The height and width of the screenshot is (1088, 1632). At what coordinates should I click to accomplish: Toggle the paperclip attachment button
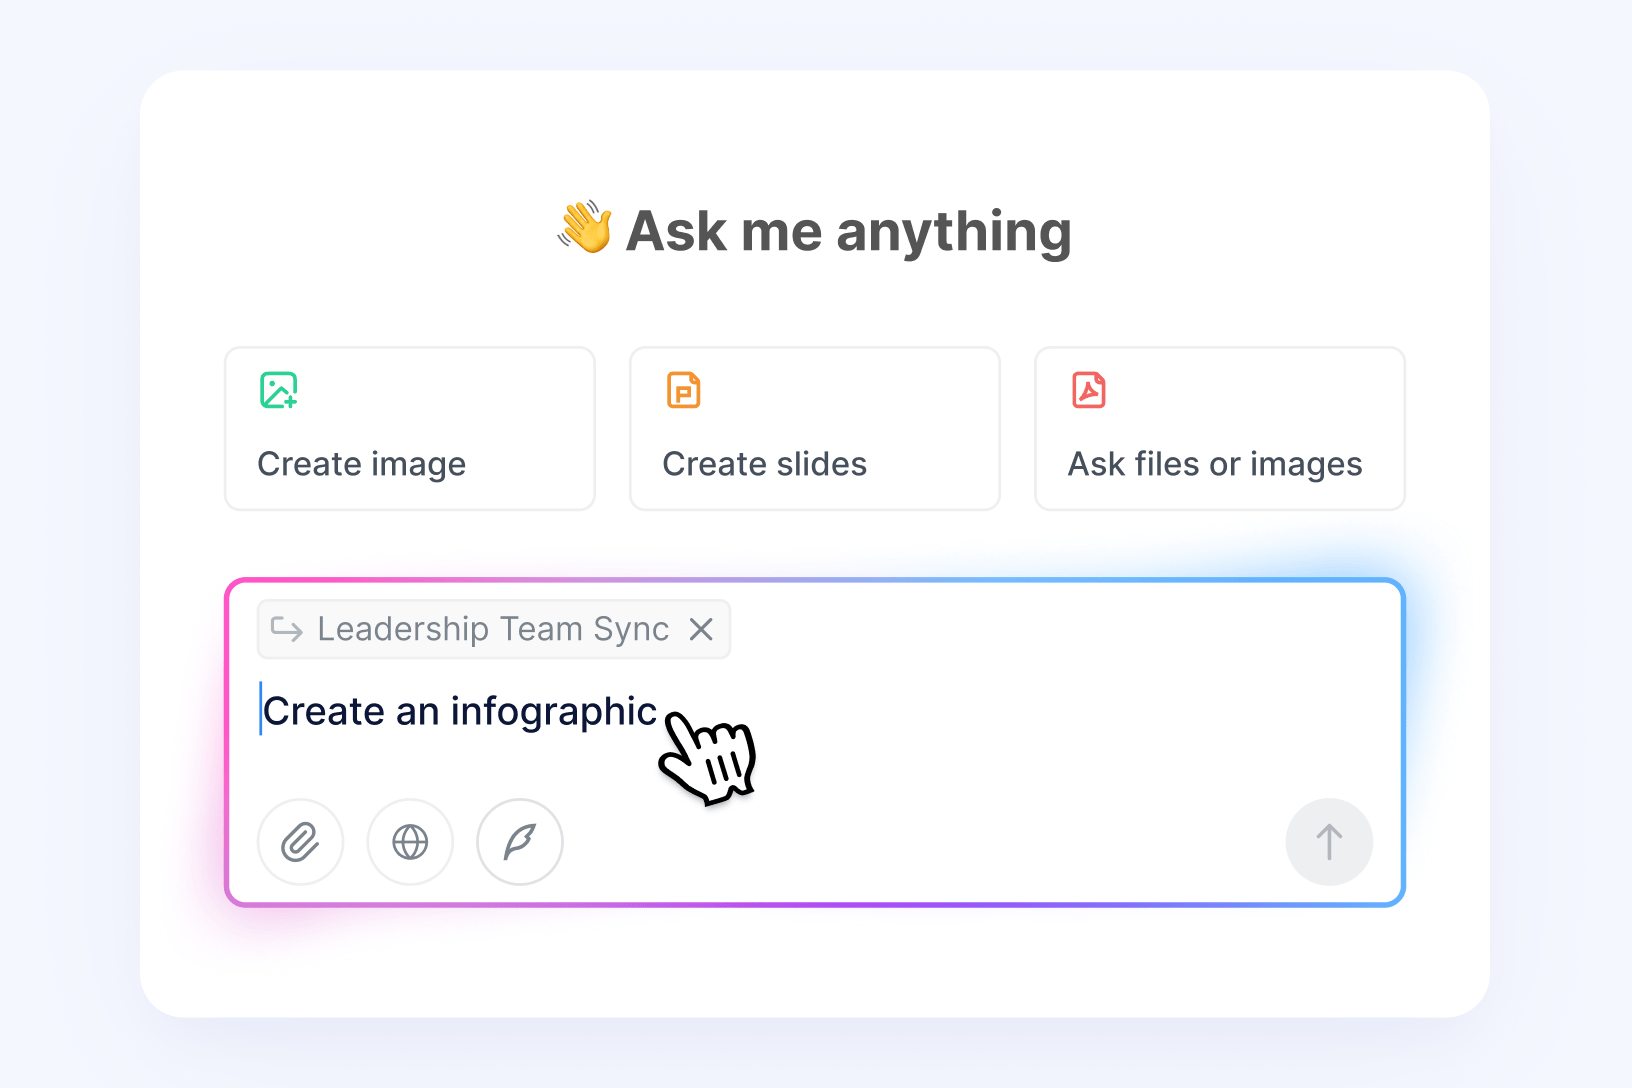[x=300, y=842]
